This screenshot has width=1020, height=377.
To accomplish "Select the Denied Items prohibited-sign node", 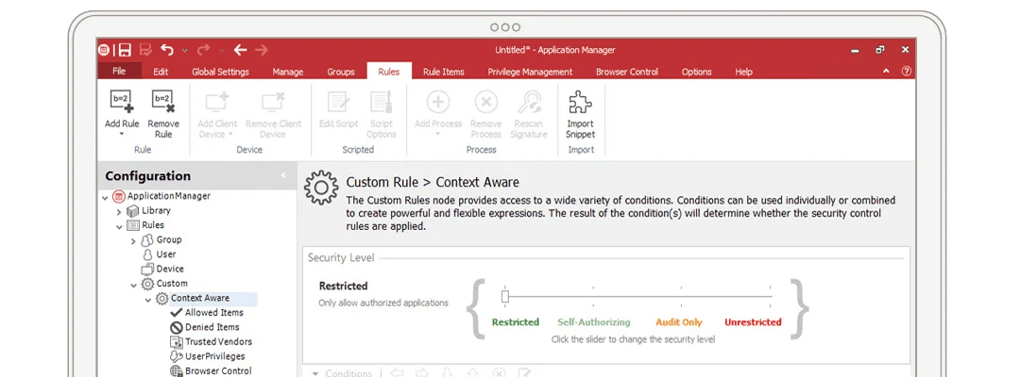I will [x=176, y=328].
